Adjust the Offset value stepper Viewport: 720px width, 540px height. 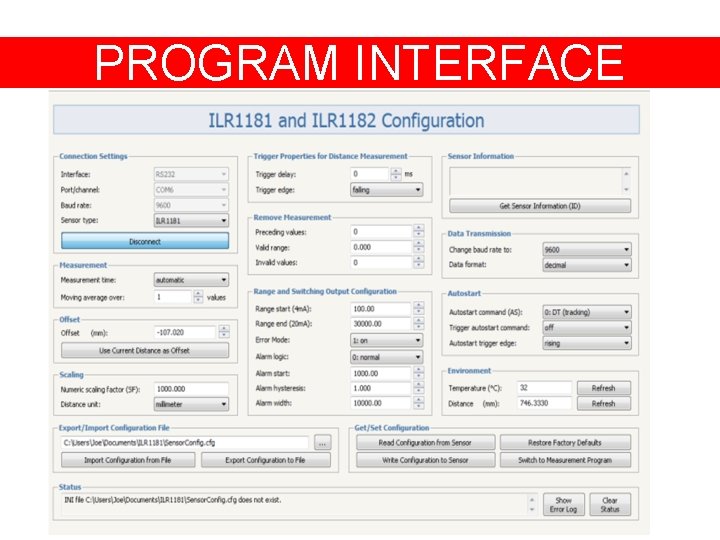click(224, 332)
